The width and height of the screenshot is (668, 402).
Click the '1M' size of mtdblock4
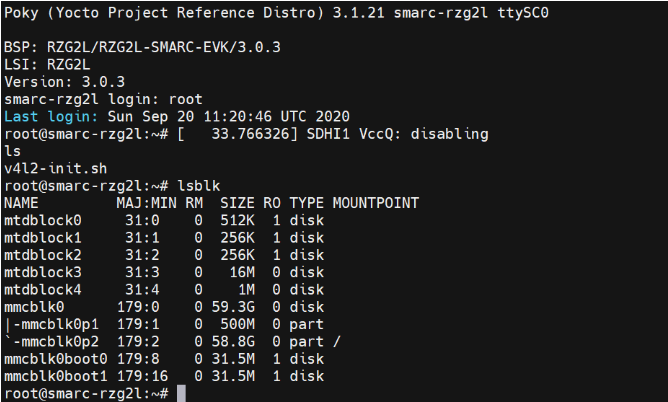click(x=246, y=290)
